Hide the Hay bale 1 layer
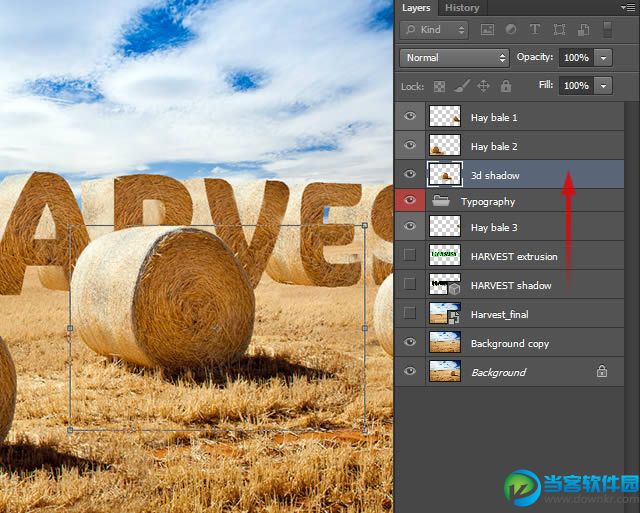This screenshot has width=640, height=513. click(410, 116)
